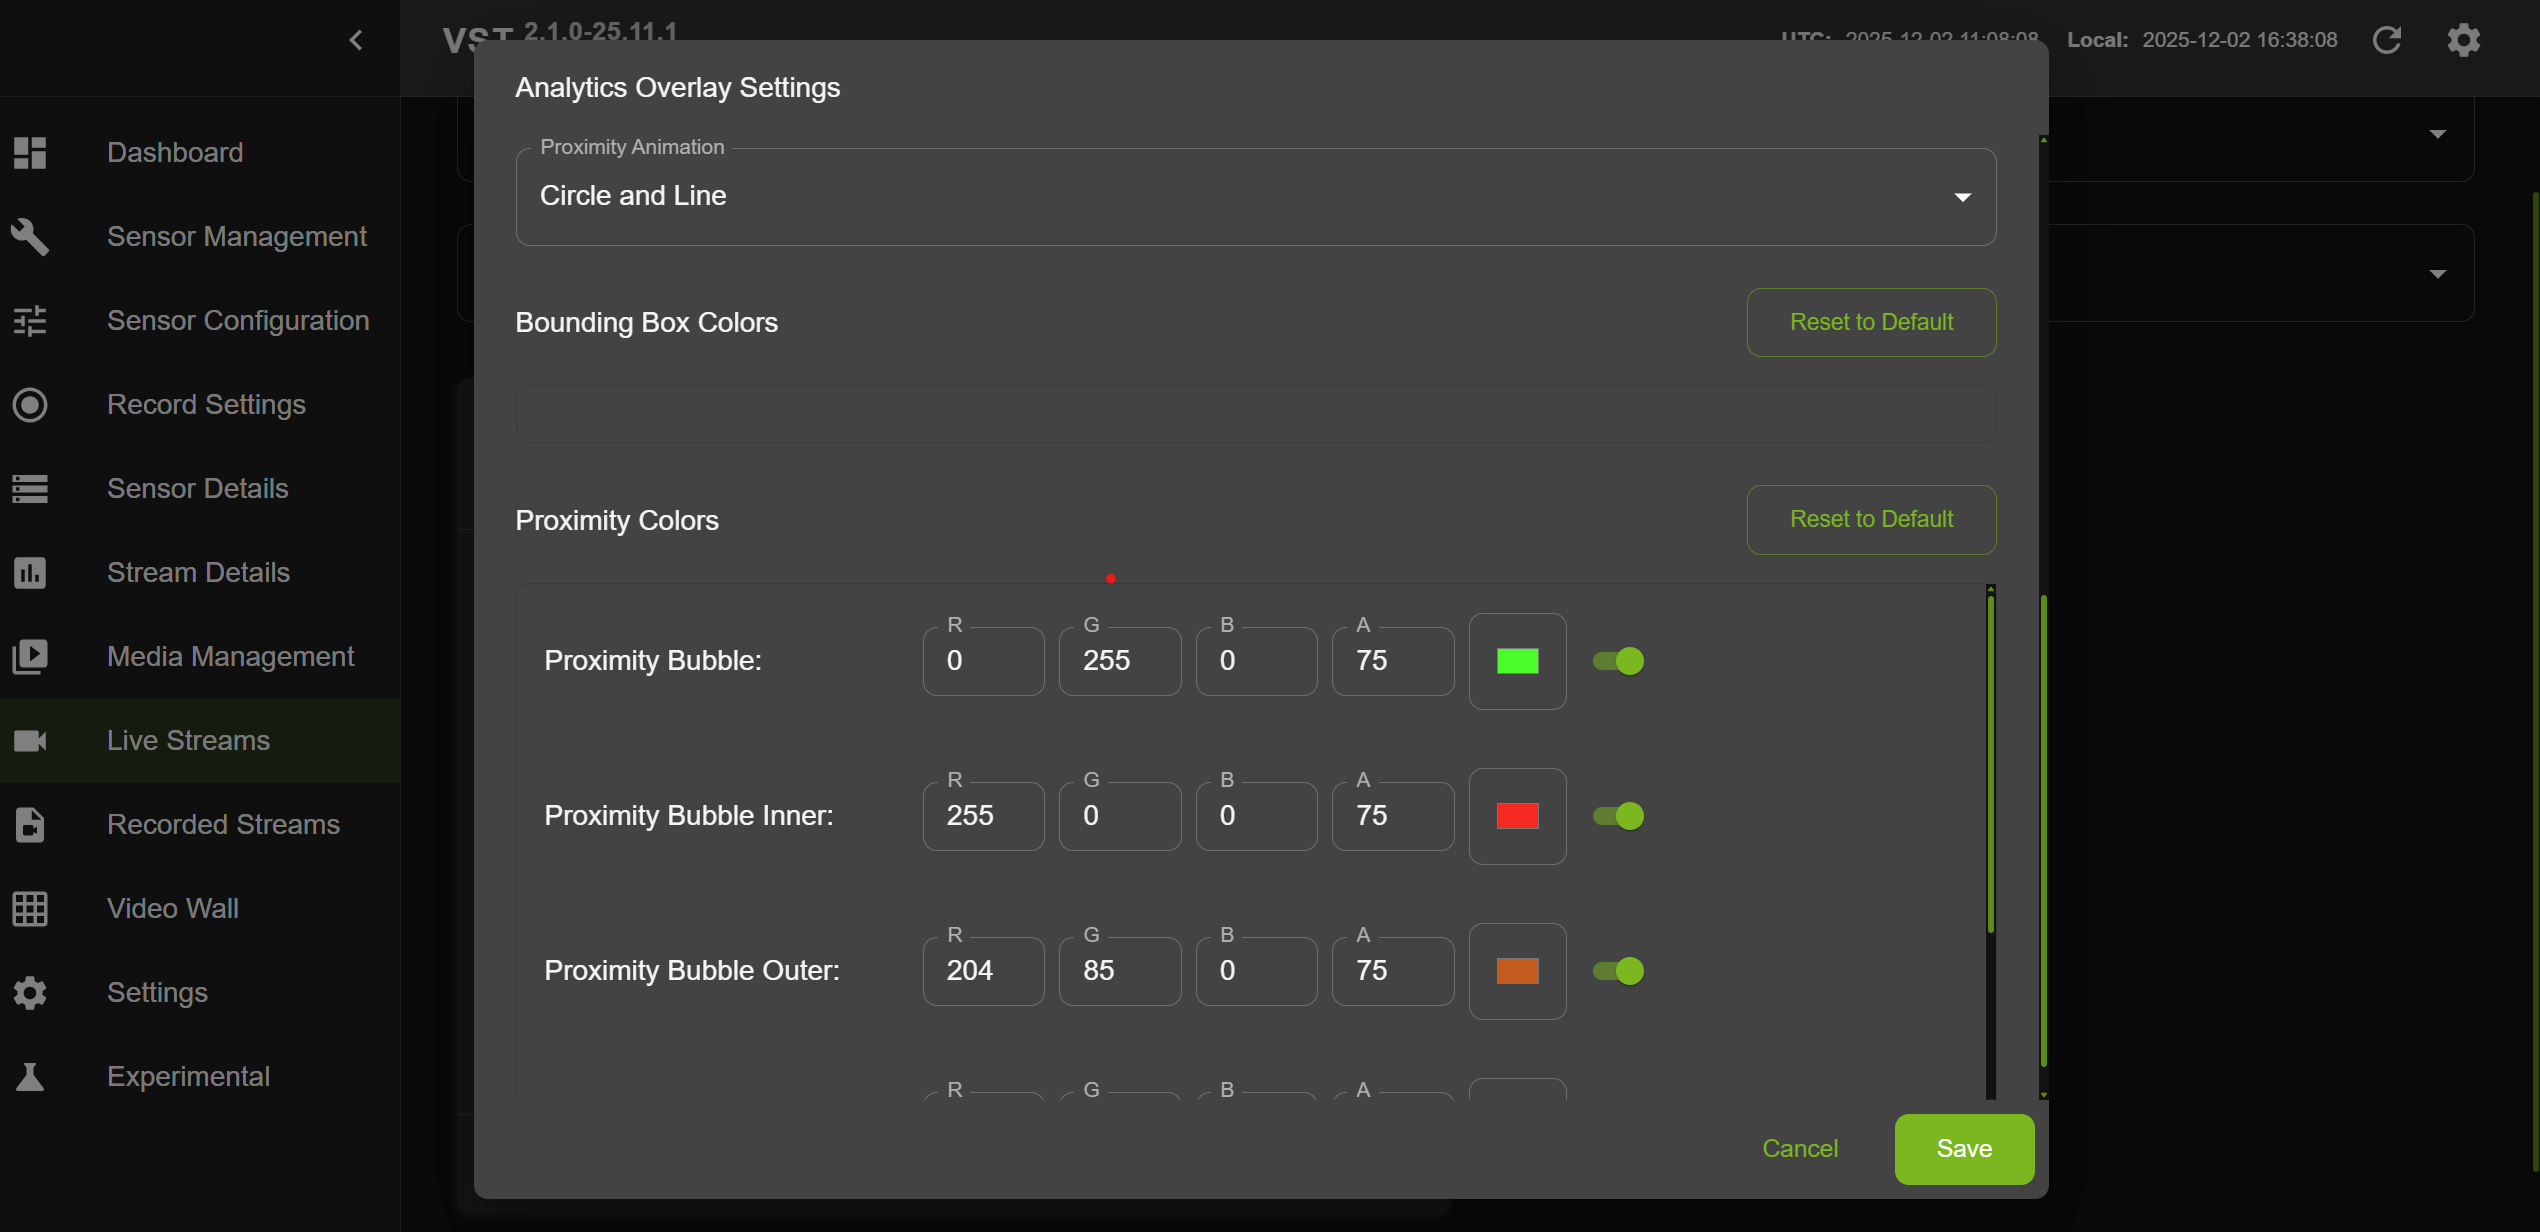Open the Dashboard panel
This screenshot has height=1232, width=2540.
coord(175,152)
